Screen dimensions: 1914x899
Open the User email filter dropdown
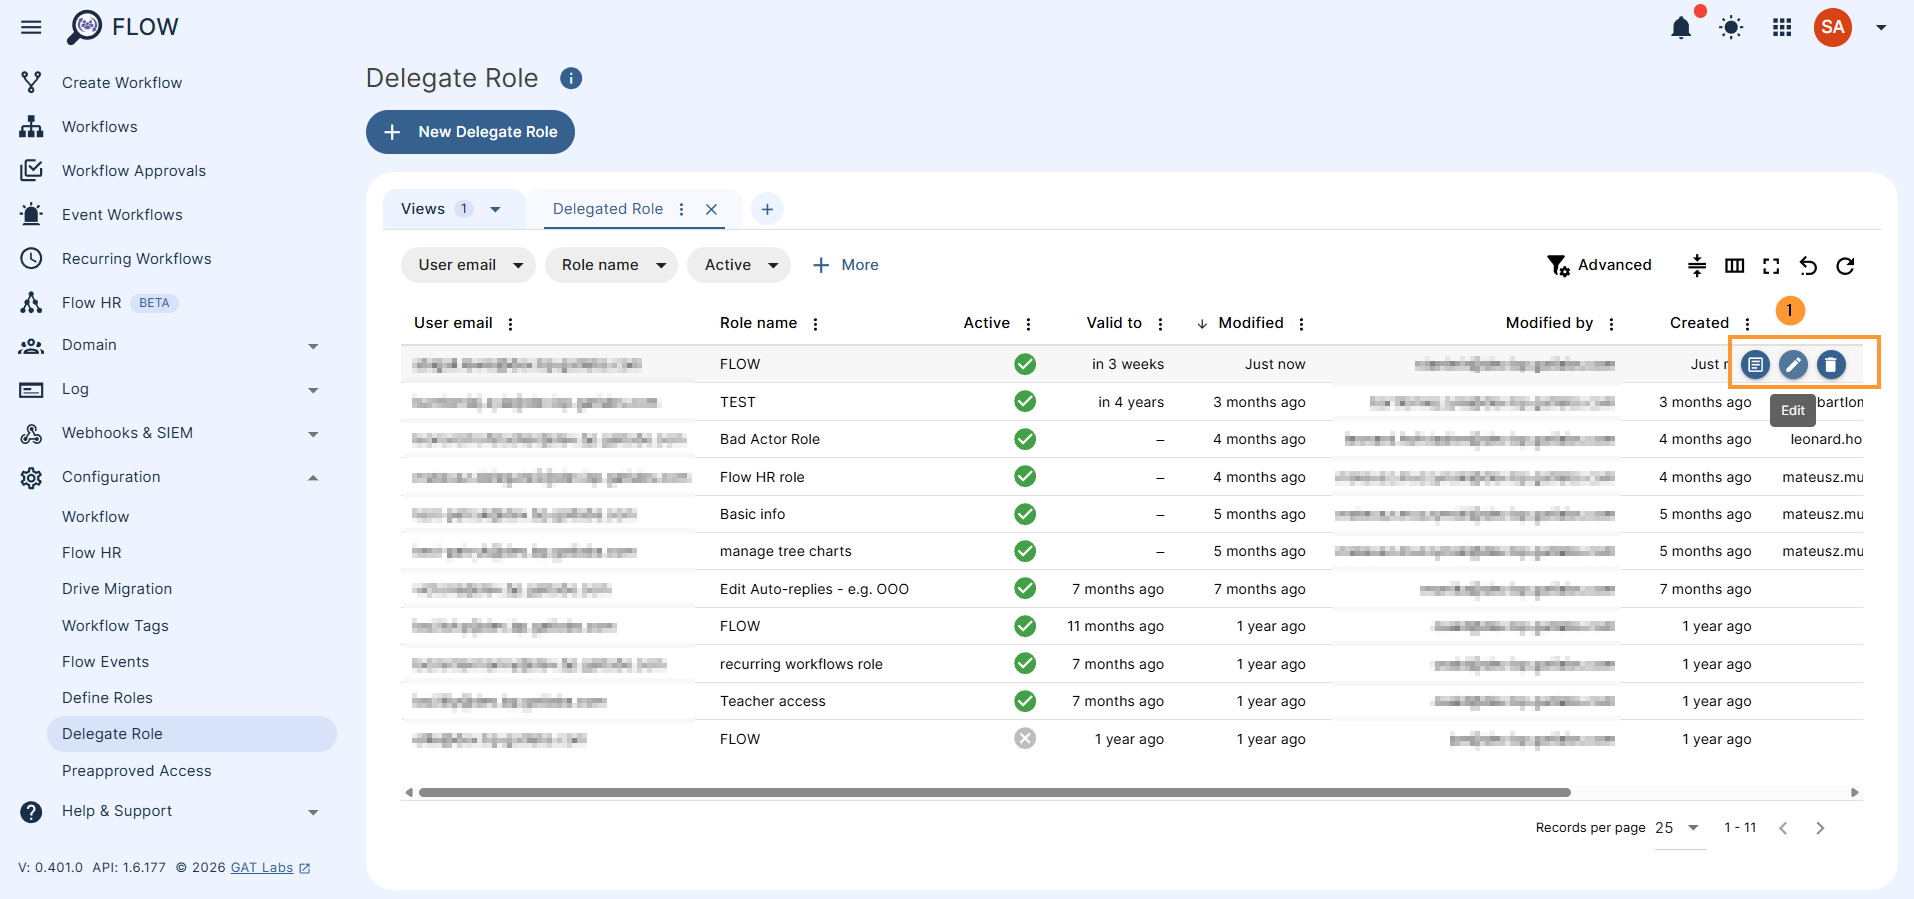469,265
